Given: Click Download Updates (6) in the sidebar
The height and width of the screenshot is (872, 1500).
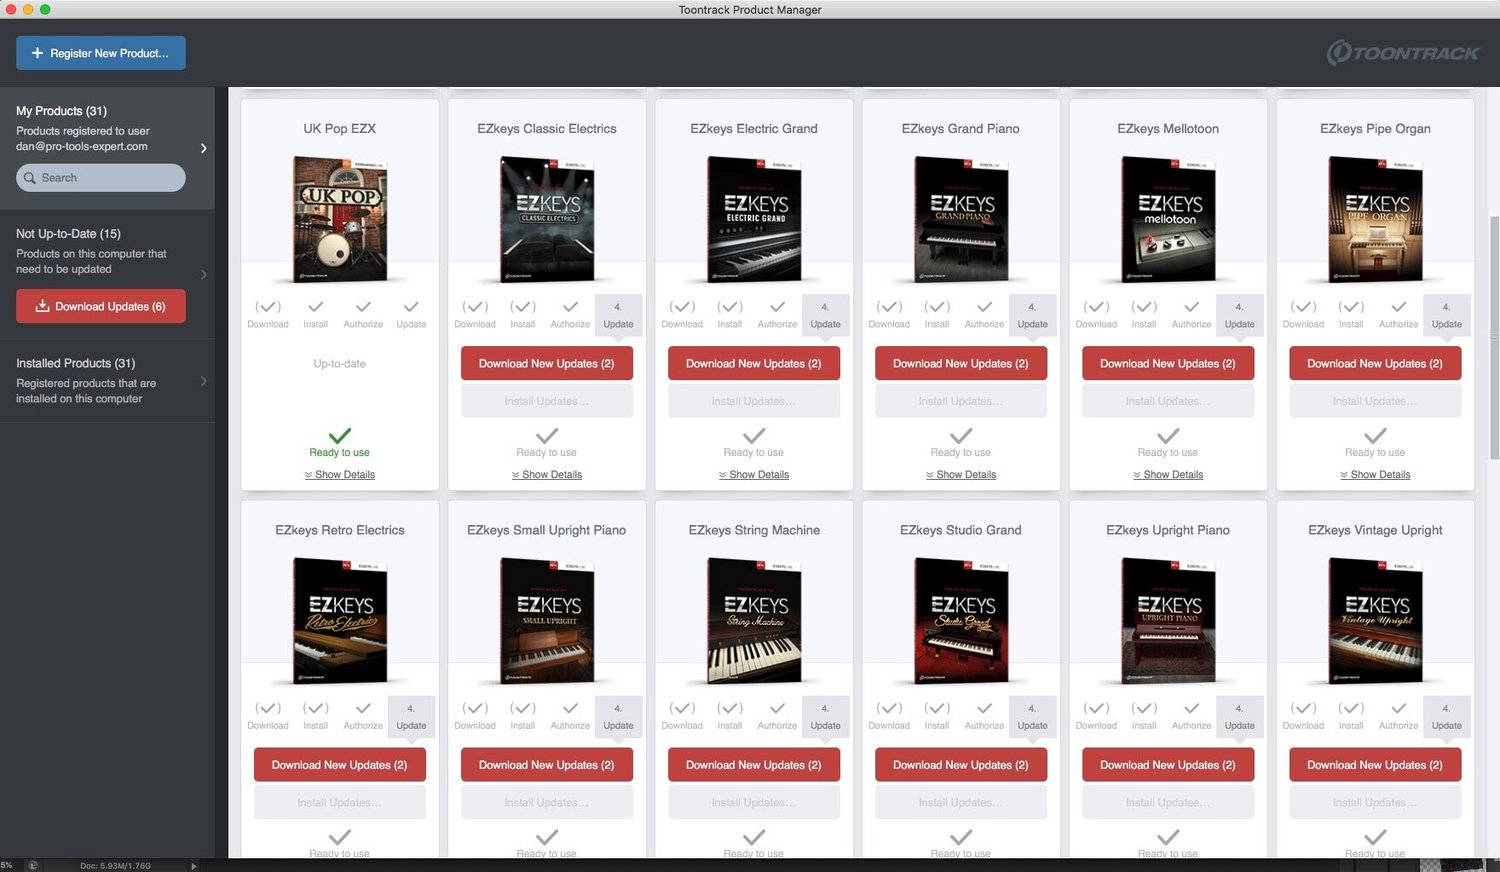Looking at the screenshot, I should pyautogui.click(x=100, y=306).
